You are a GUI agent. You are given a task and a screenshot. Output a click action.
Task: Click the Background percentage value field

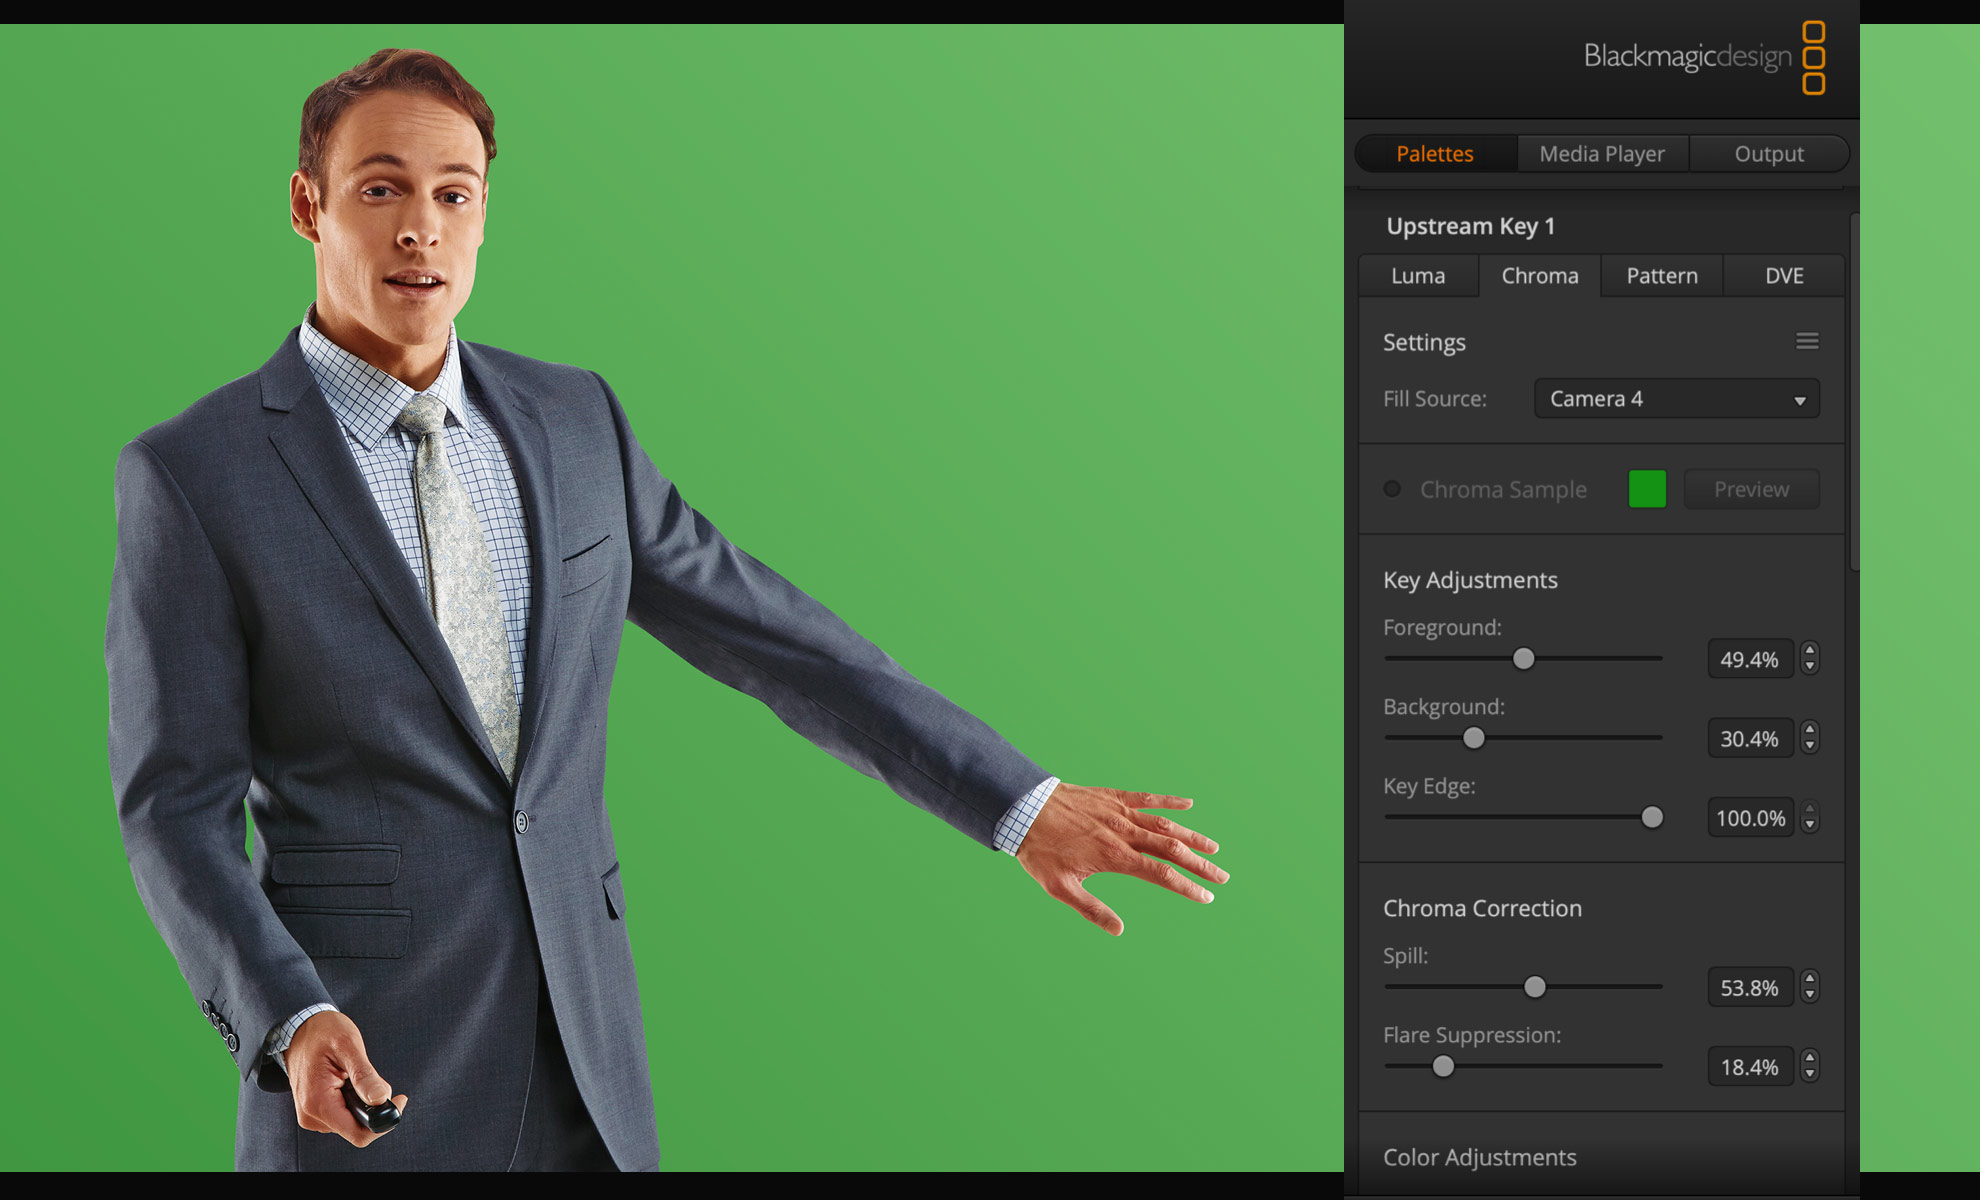[x=1750, y=738]
